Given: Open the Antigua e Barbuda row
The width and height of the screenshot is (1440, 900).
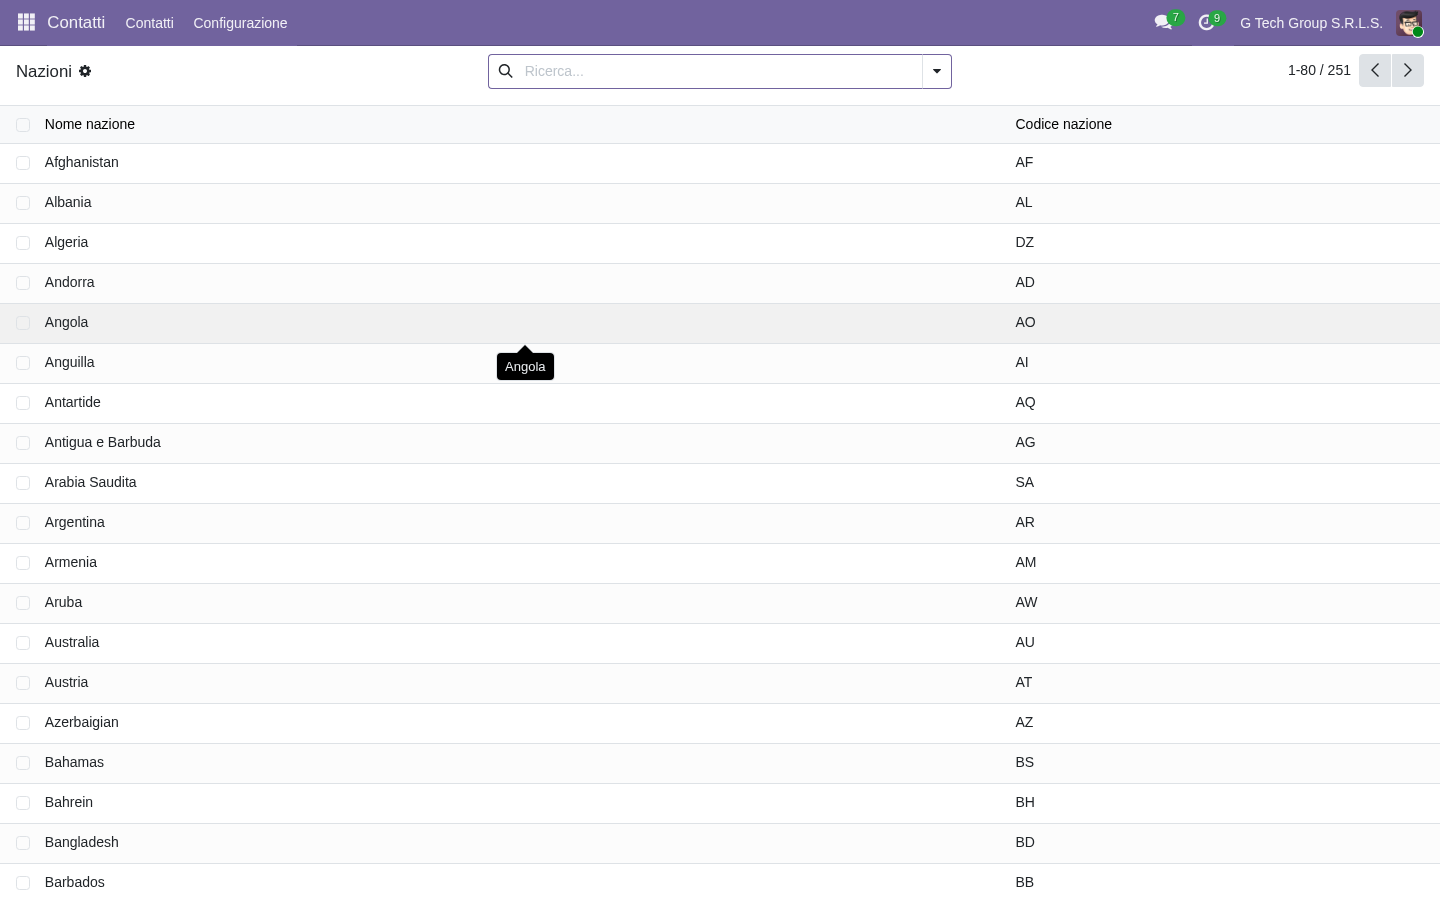Looking at the screenshot, I should 720,443.
